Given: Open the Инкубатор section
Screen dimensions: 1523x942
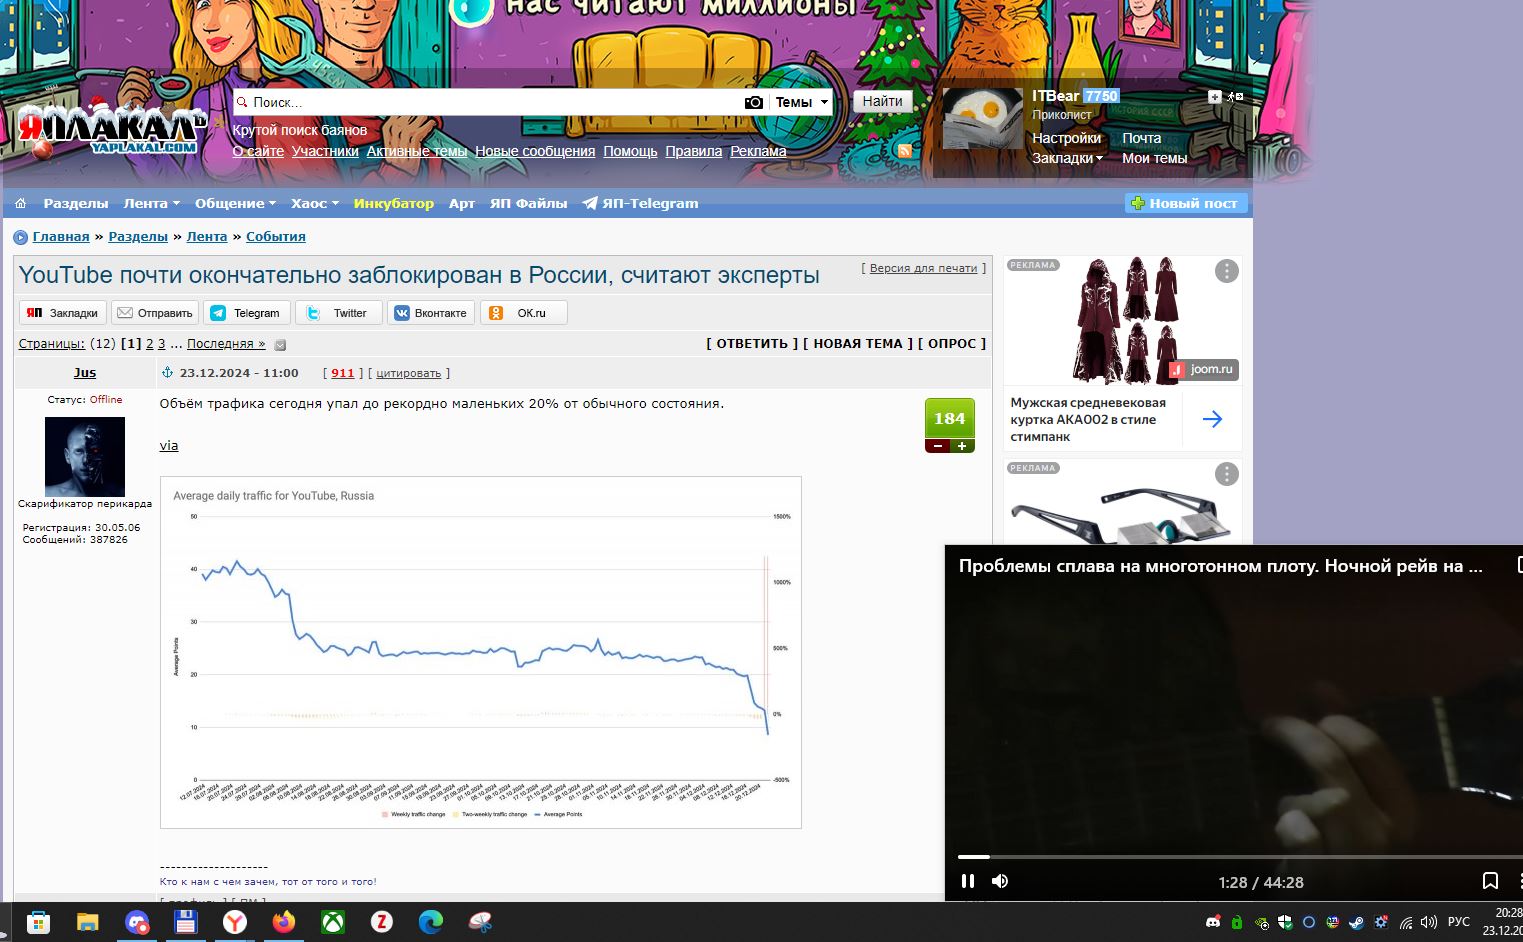Looking at the screenshot, I should (x=394, y=203).
